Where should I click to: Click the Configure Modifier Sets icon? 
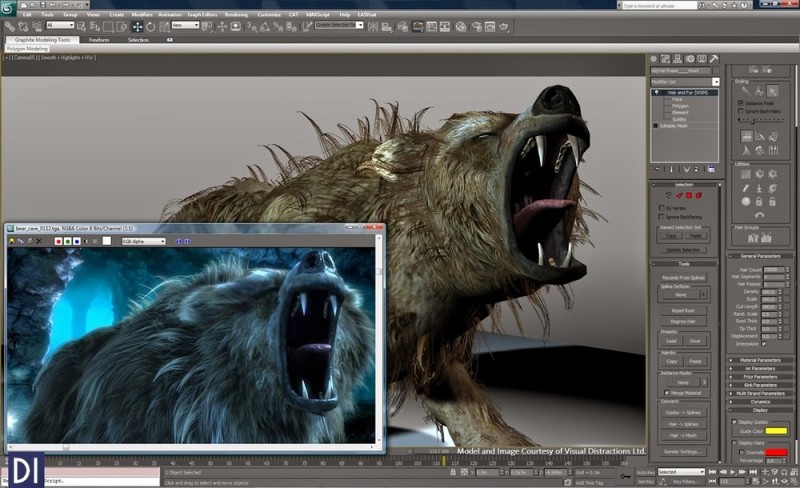point(711,169)
